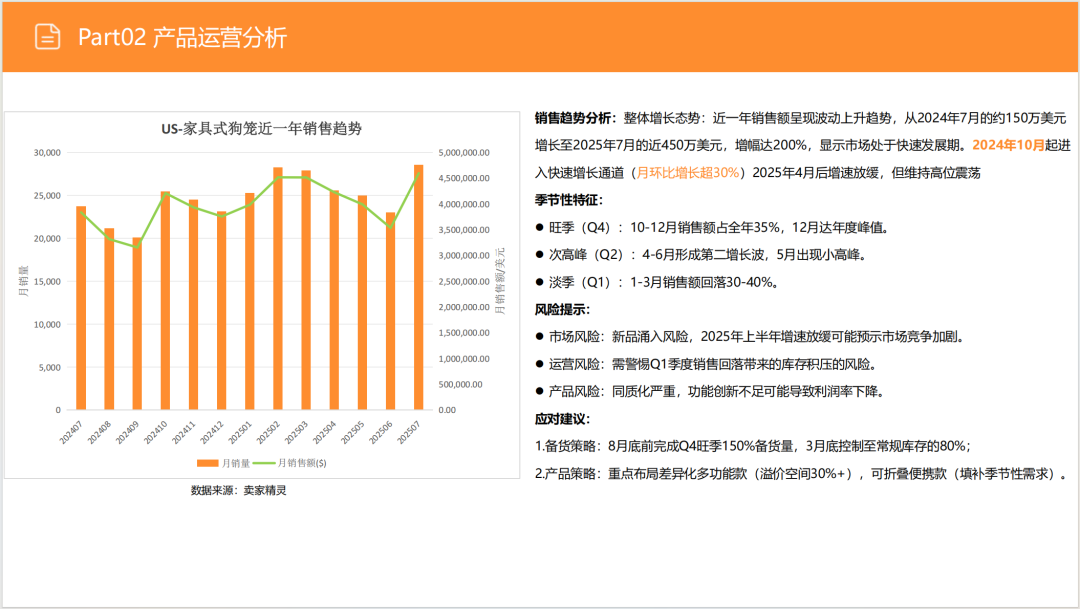The width and height of the screenshot is (1080, 609).
Task: Click the '运营风险' bullet line
Action: (707, 364)
